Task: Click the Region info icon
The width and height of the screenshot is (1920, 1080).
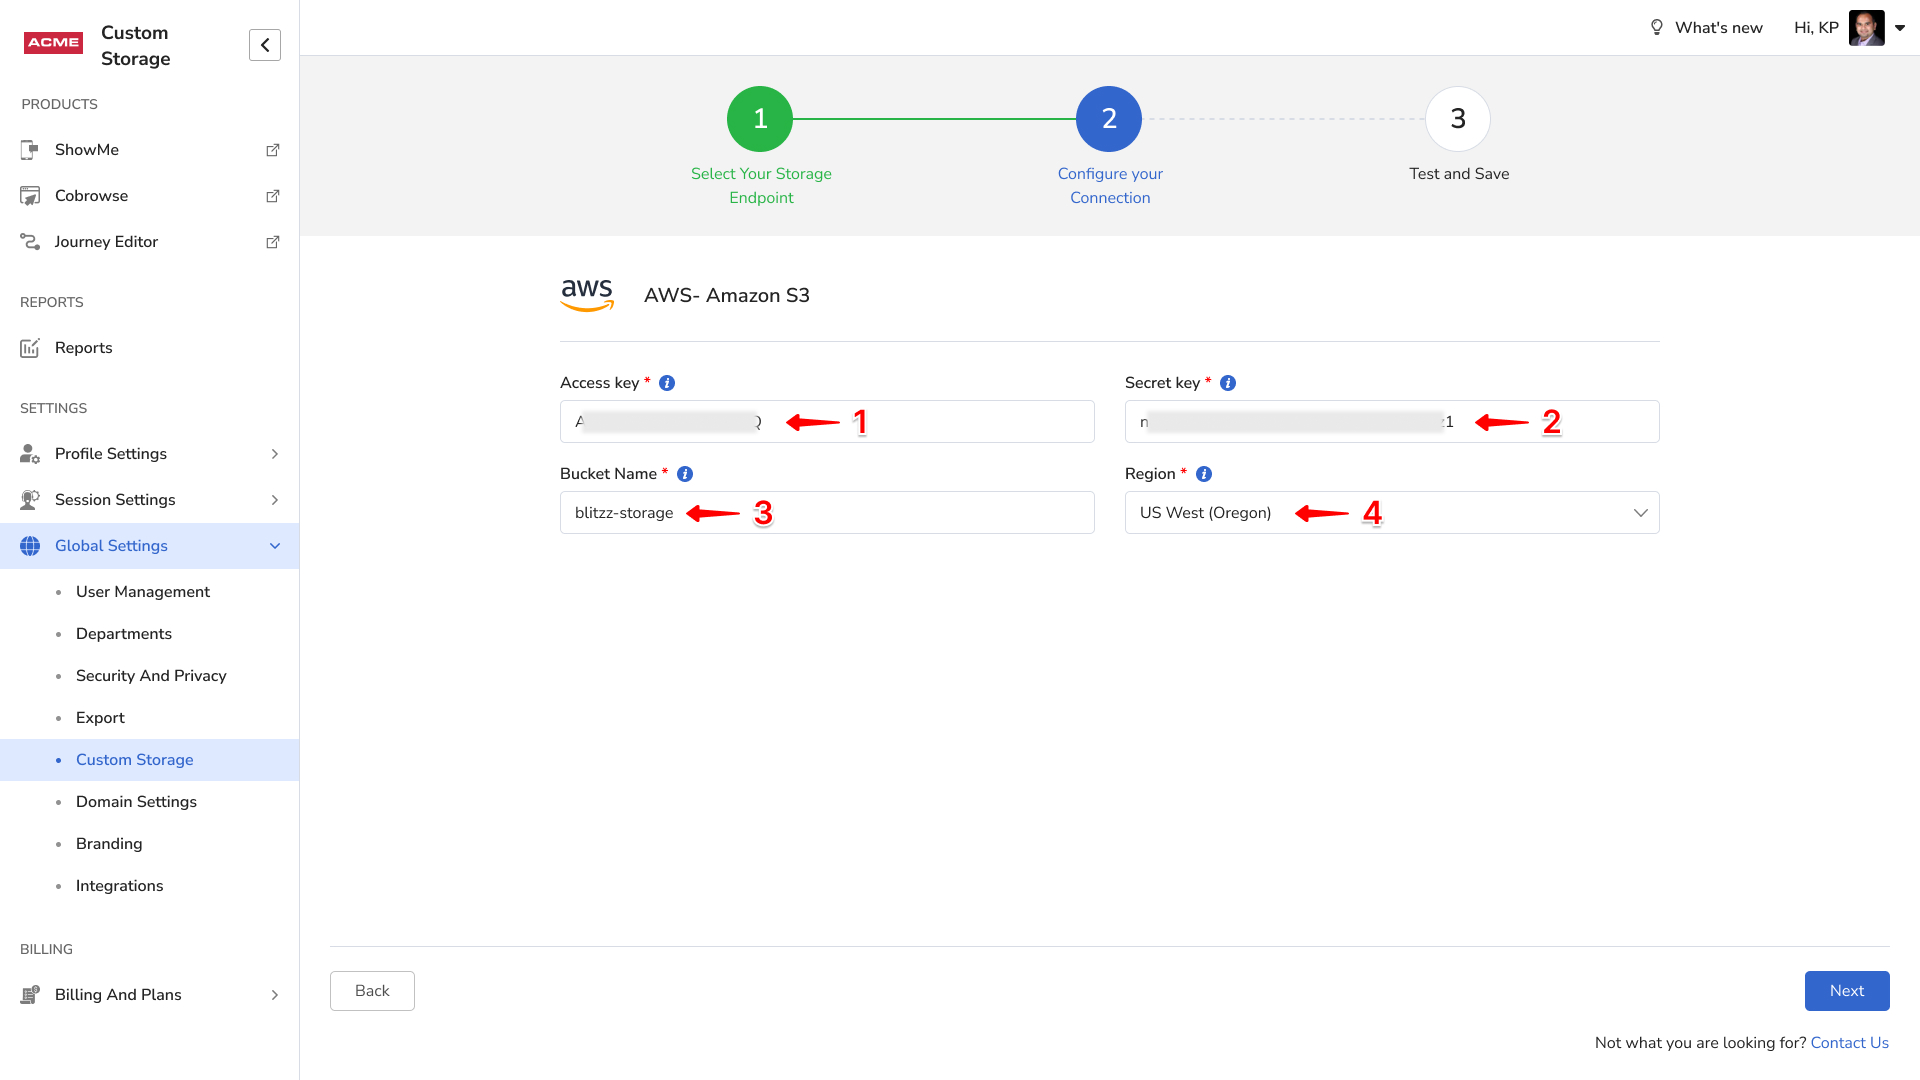Action: pos(1204,474)
